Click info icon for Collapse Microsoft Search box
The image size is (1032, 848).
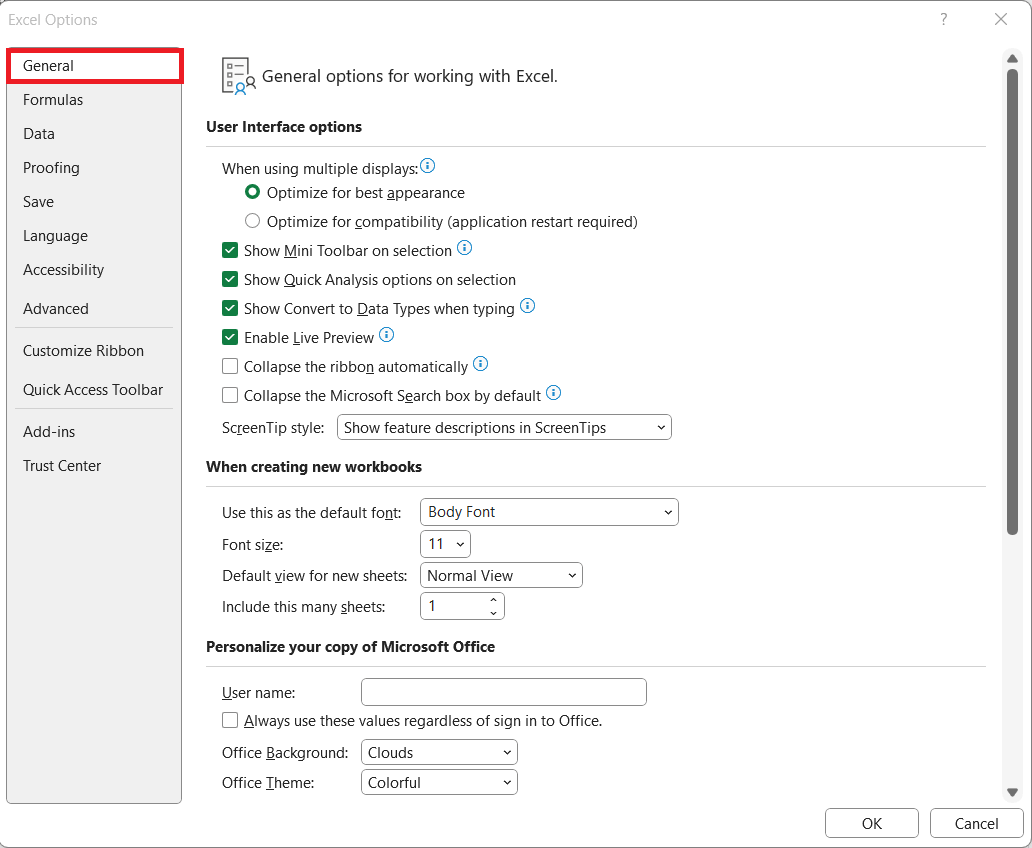click(x=554, y=392)
